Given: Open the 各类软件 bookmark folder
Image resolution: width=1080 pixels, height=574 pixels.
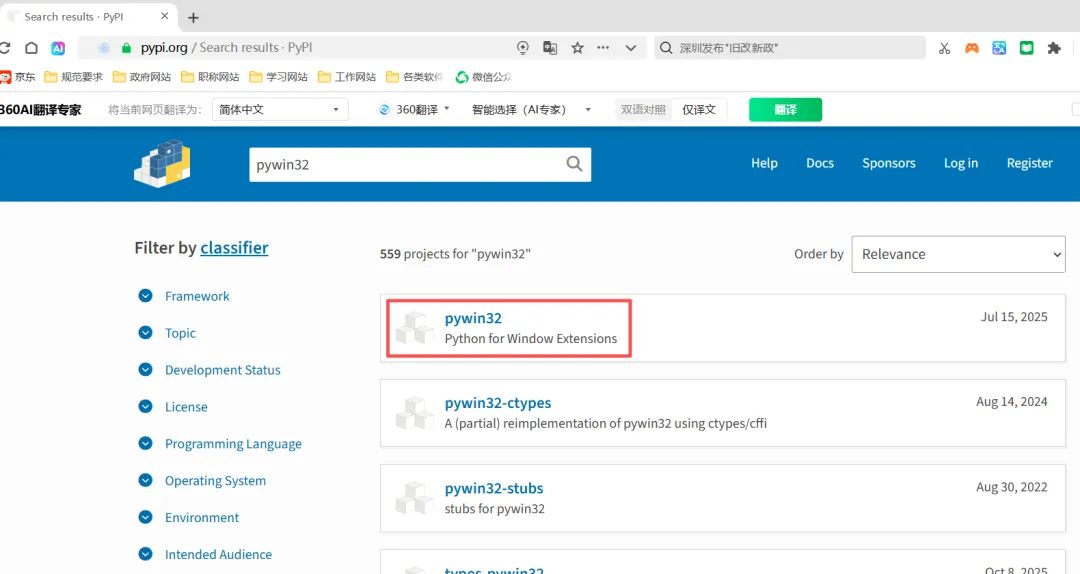Looking at the screenshot, I should 415,76.
